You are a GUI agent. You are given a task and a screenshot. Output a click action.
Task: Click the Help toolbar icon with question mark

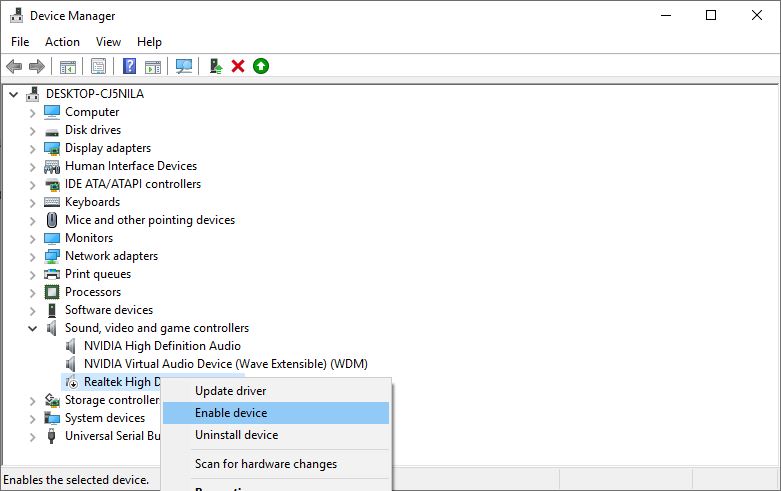[129, 66]
